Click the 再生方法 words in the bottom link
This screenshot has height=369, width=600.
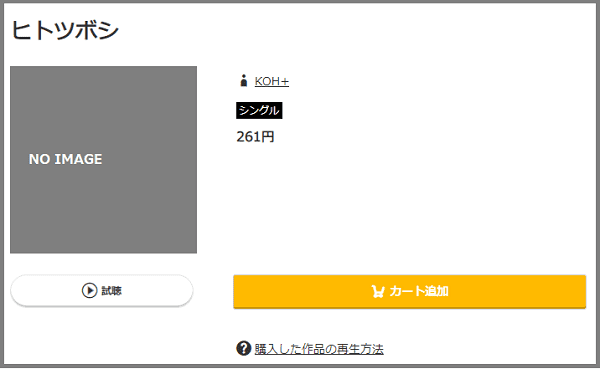[360, 349]
